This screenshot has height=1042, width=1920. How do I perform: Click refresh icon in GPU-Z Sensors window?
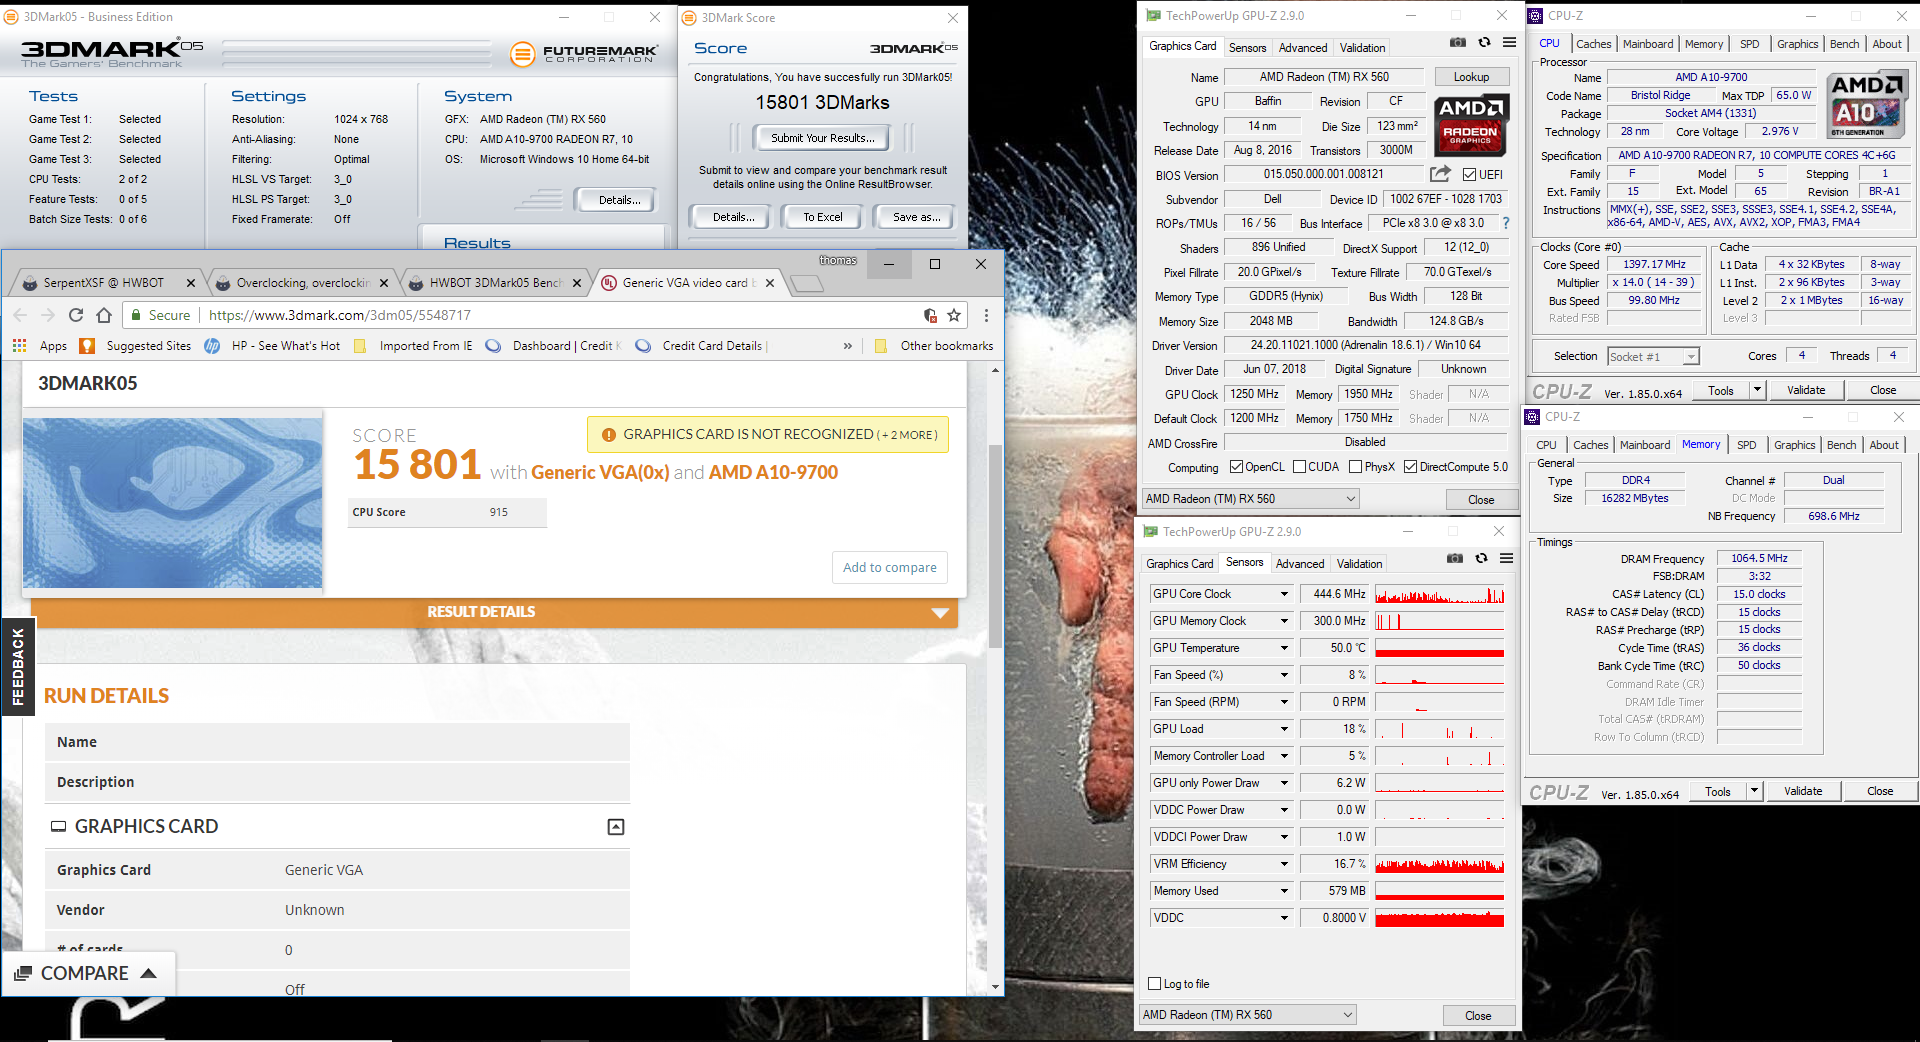(x=1481, y=558)
